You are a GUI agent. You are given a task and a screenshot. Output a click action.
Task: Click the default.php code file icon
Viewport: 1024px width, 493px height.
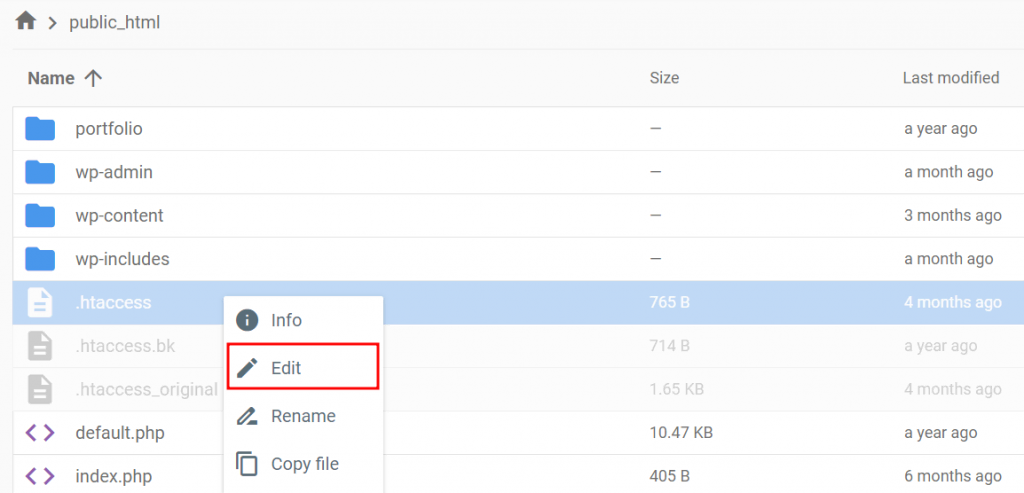(40, 433)
